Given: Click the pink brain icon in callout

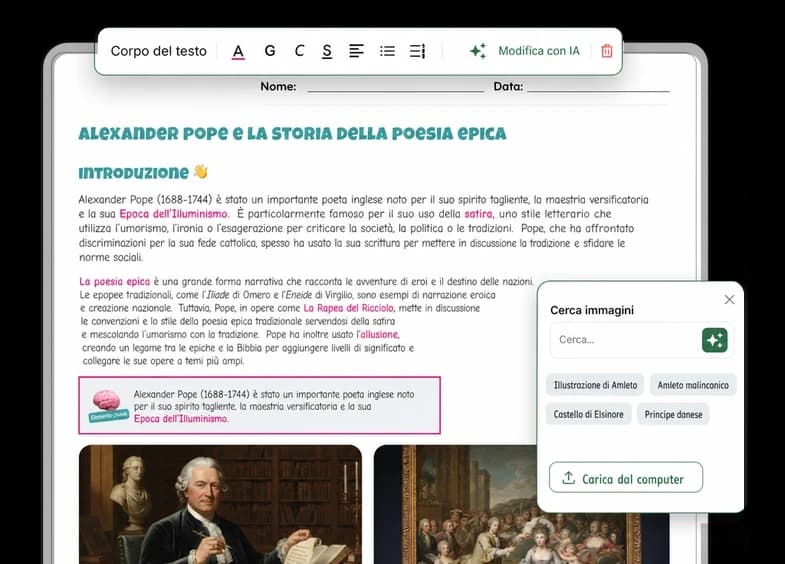Looking at the screenshot, I should 107,400.
